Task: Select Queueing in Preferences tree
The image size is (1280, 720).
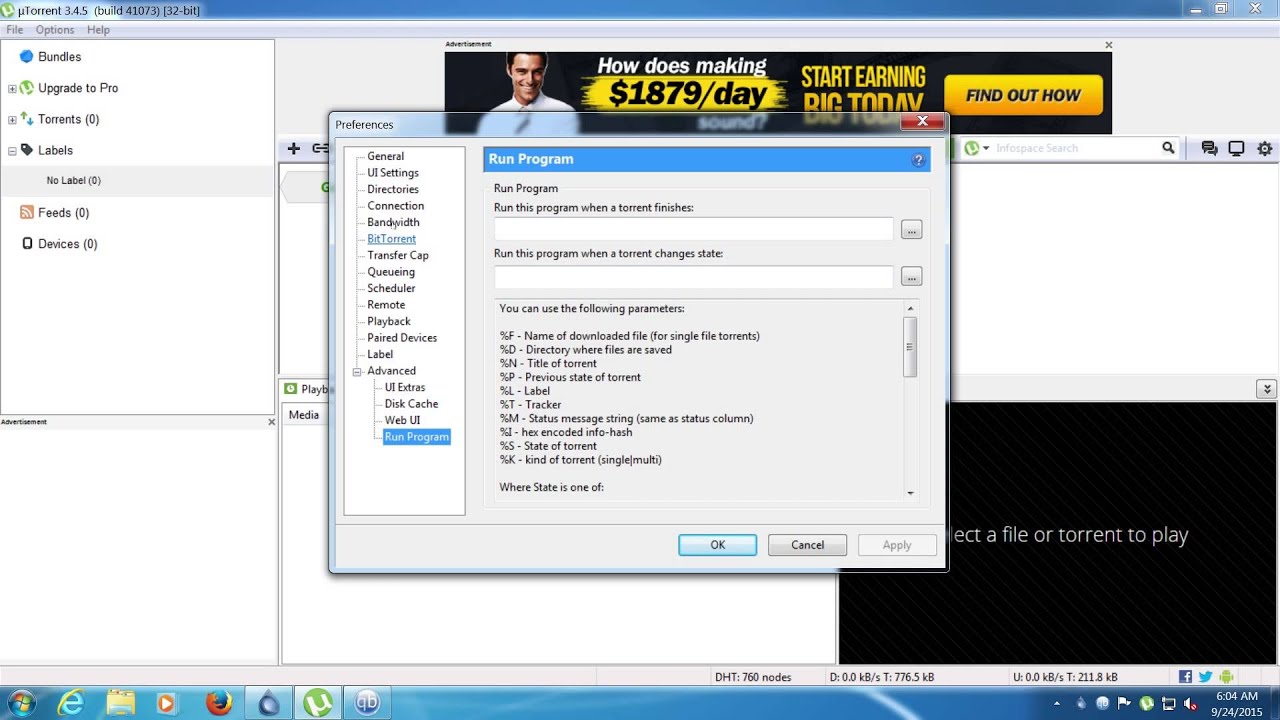Action: (x=390, y=272)
